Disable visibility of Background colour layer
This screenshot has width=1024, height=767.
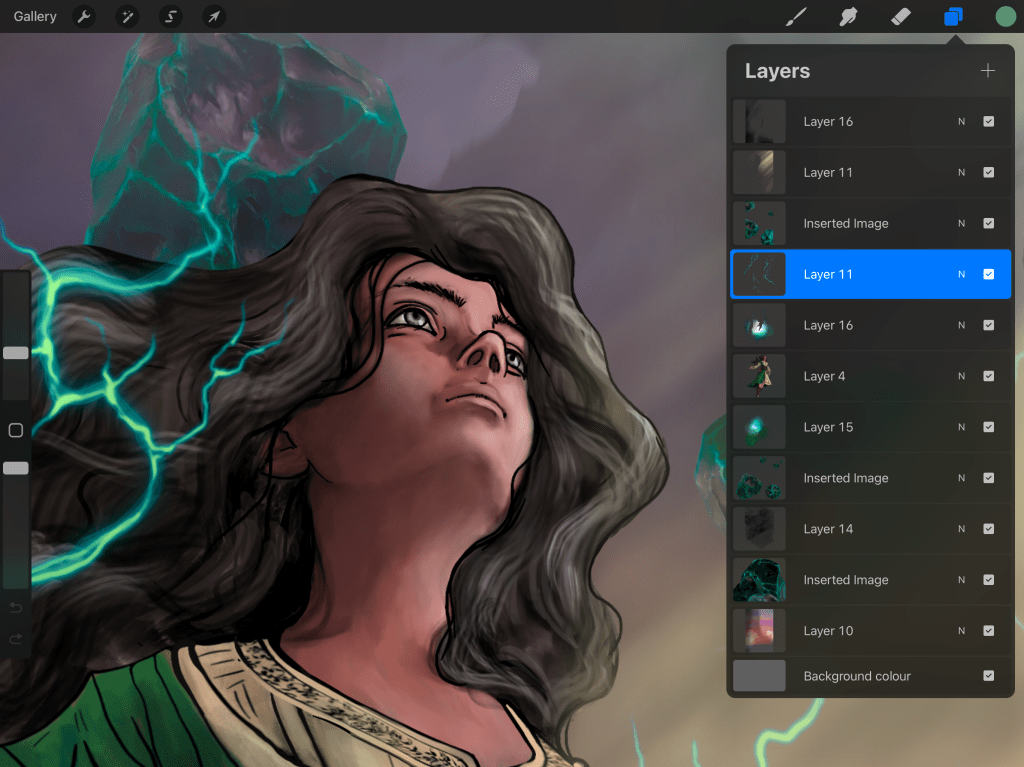[x=989, y=676]
